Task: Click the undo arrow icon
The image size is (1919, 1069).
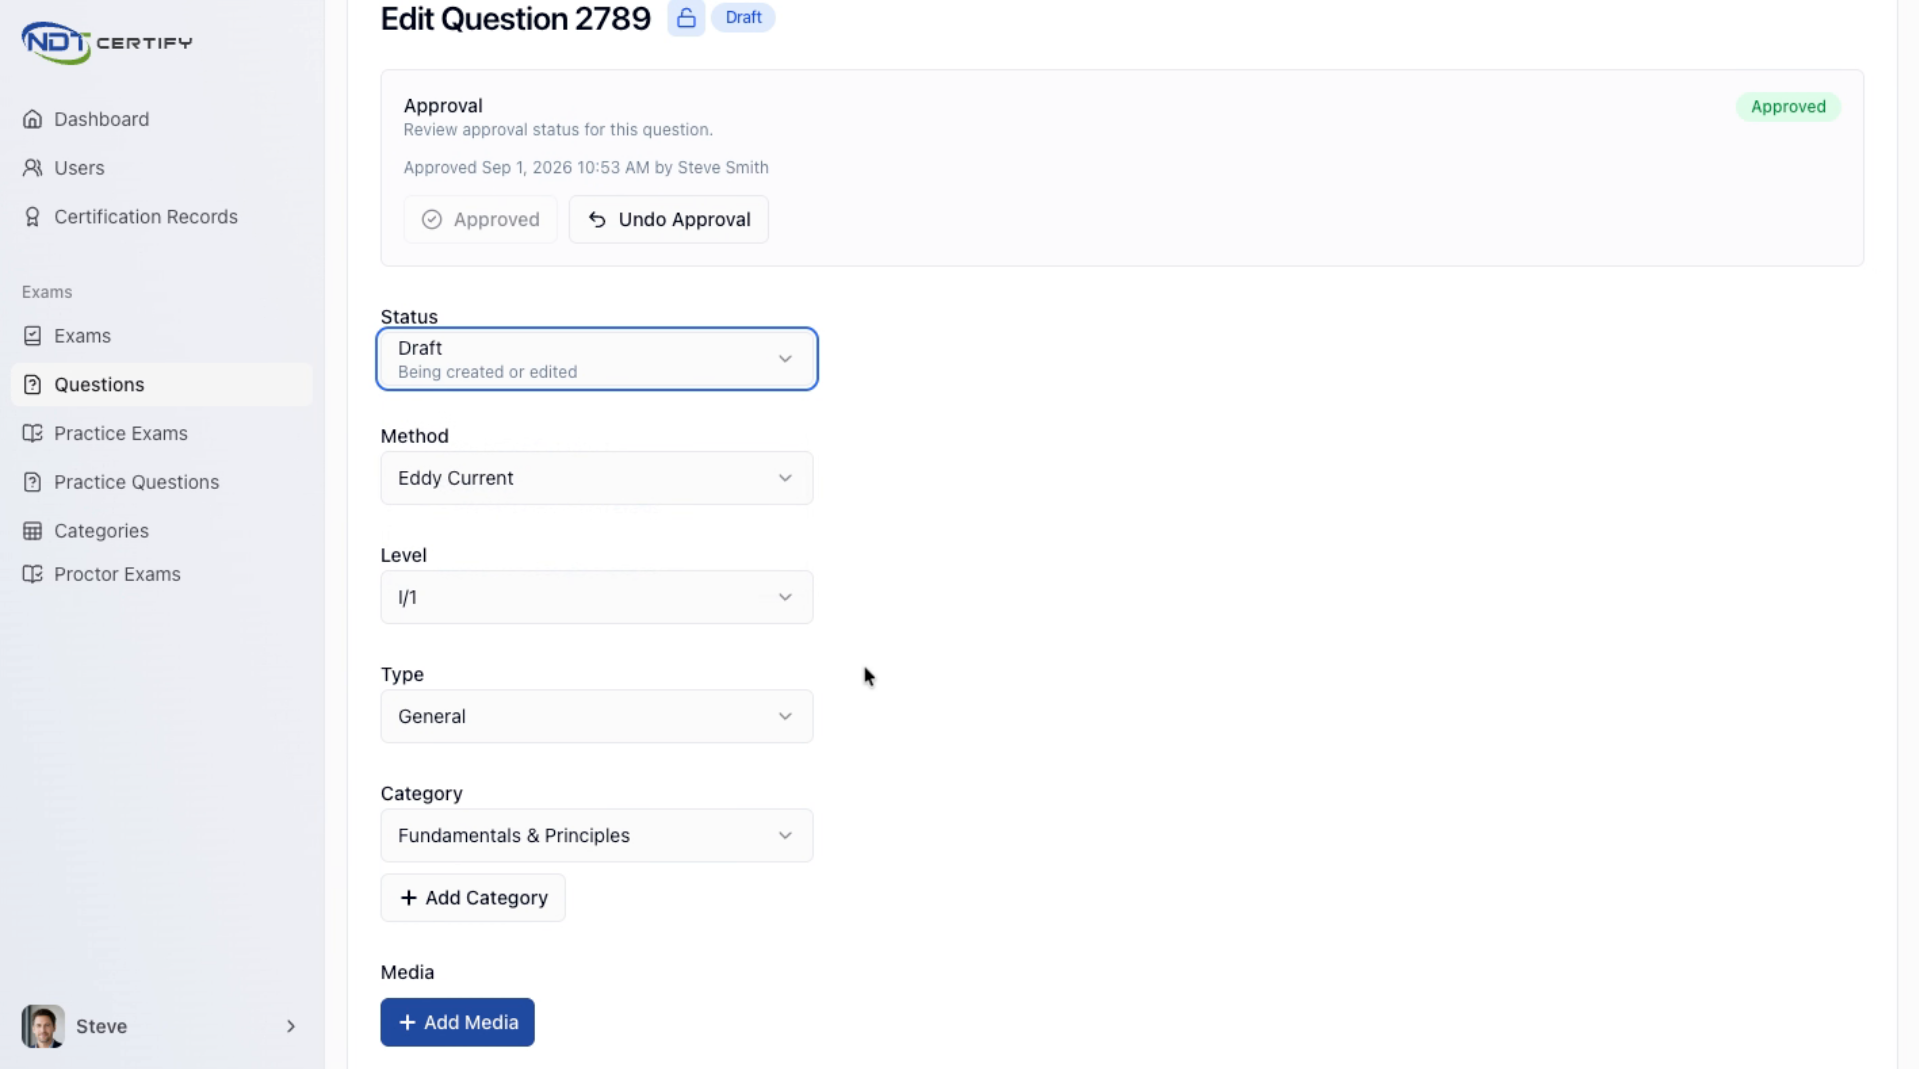Action: pos(597,220)
